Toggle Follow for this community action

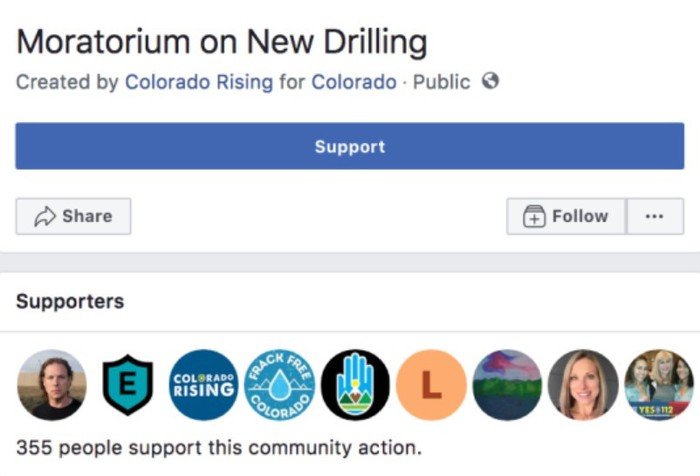click(x=566, y=216)
